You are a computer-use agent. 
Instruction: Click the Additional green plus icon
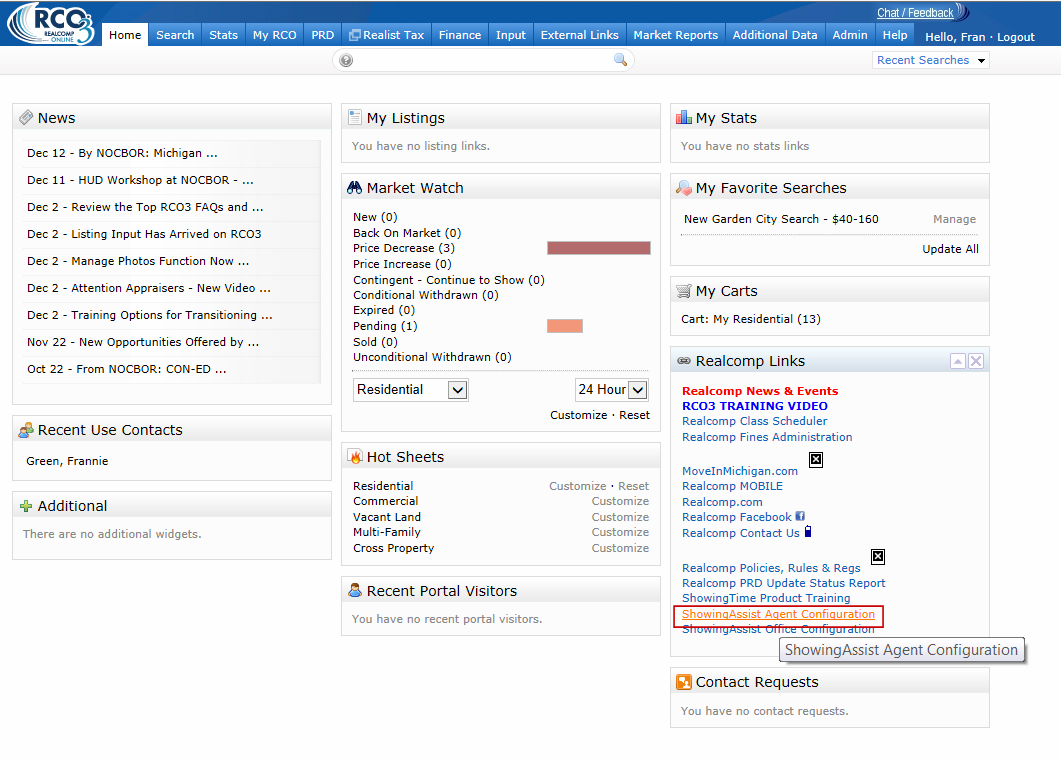click(x=26, y=506)
